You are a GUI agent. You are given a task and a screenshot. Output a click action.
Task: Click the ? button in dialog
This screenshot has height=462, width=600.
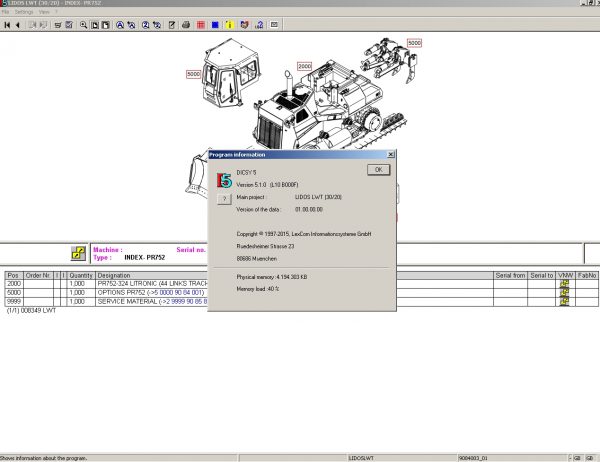[224, 199]
